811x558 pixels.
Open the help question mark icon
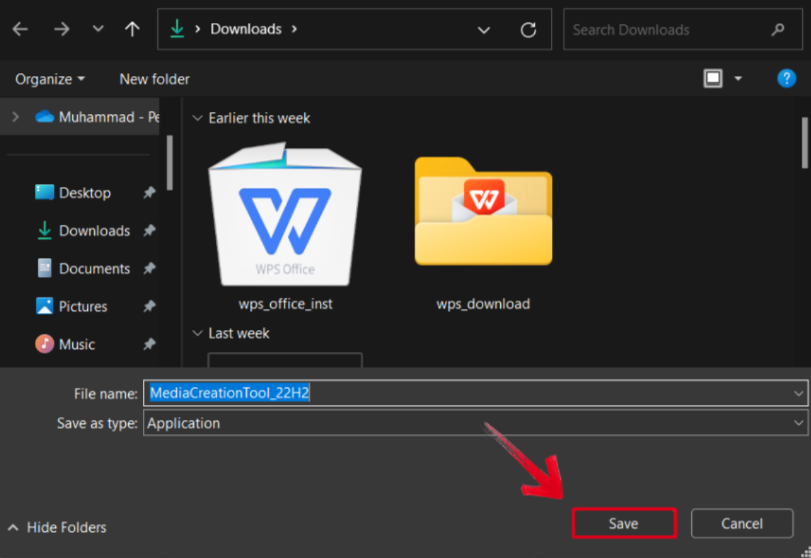click(x=786, y=78)
